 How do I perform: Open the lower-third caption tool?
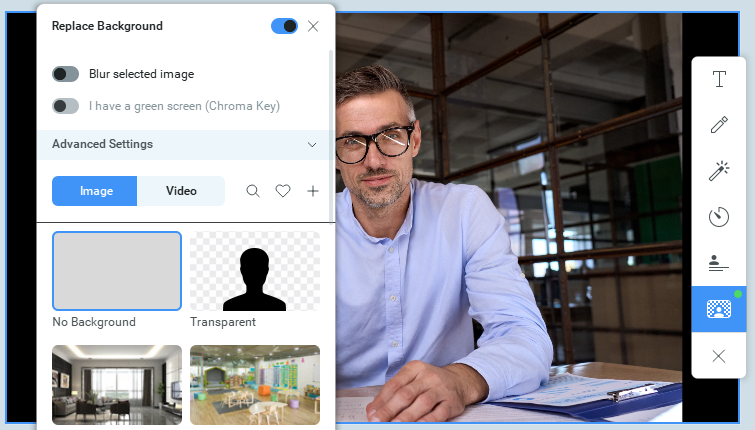coord(718,263)
